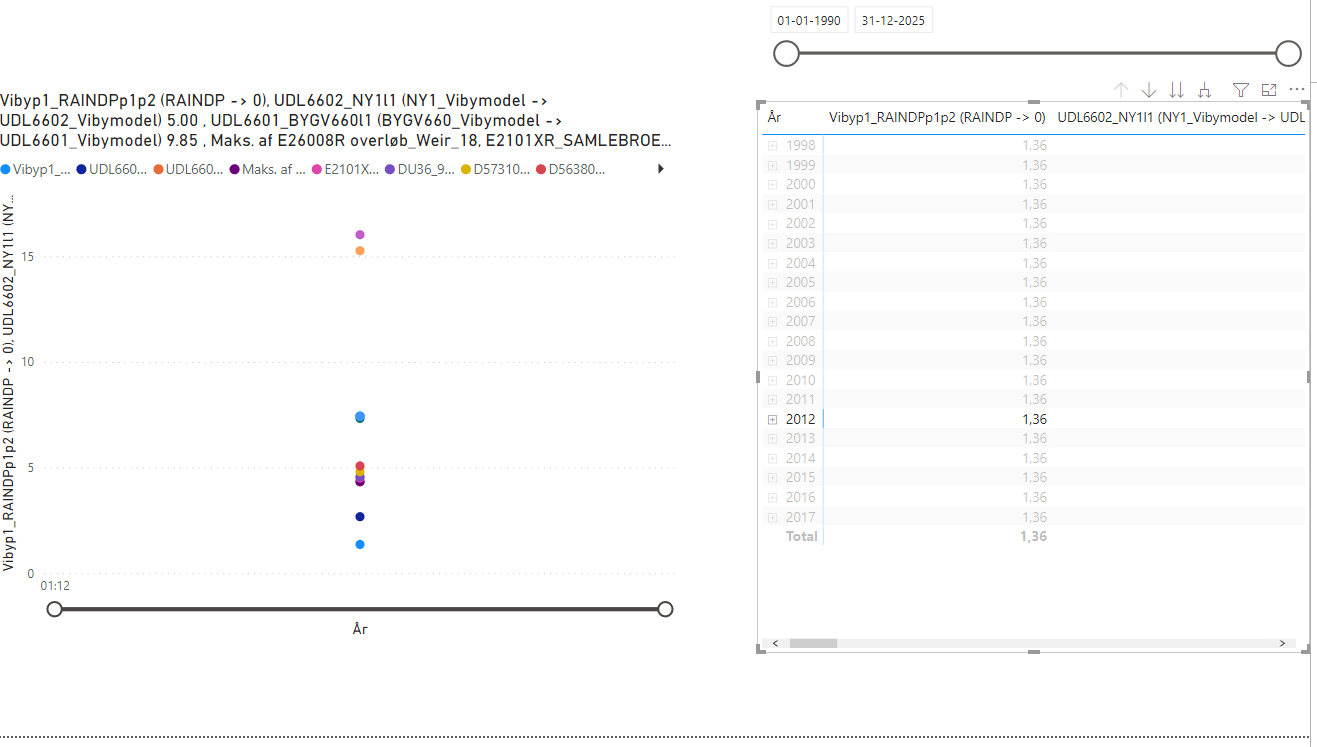Screen dimensions: 1317x747
Task: Select the Vibyp1_ legend entry
Action: 36,170
